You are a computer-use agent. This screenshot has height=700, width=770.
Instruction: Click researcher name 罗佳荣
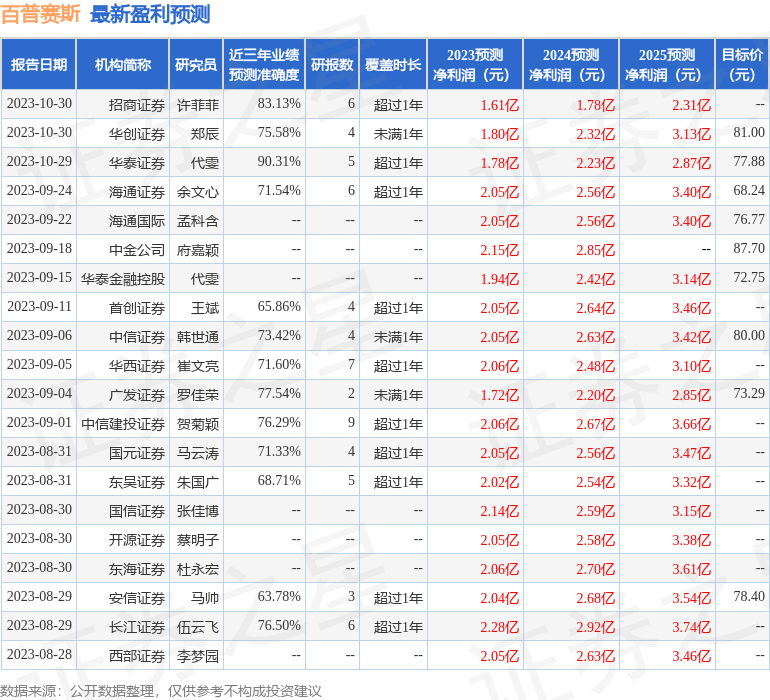[x=197, y=395]
